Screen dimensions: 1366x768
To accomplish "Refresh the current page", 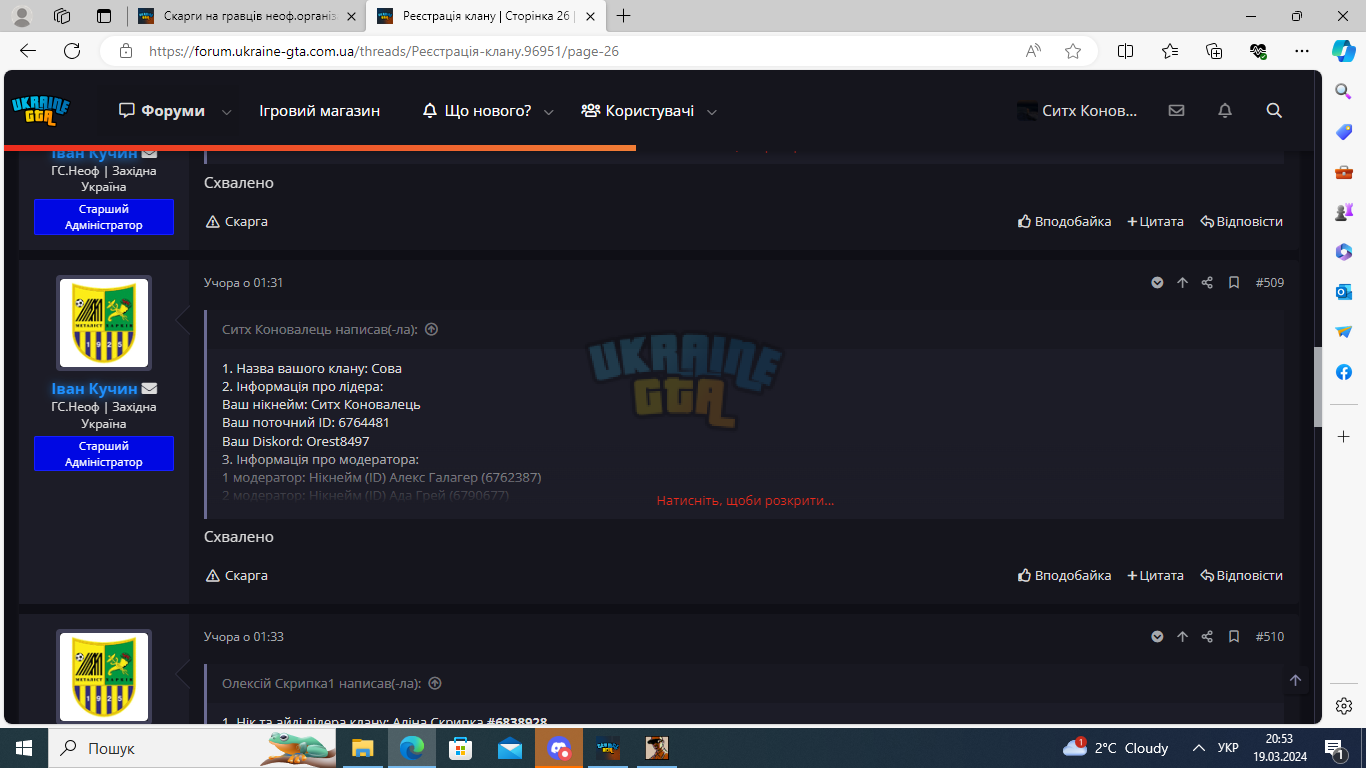I will (x=72, y=51).
